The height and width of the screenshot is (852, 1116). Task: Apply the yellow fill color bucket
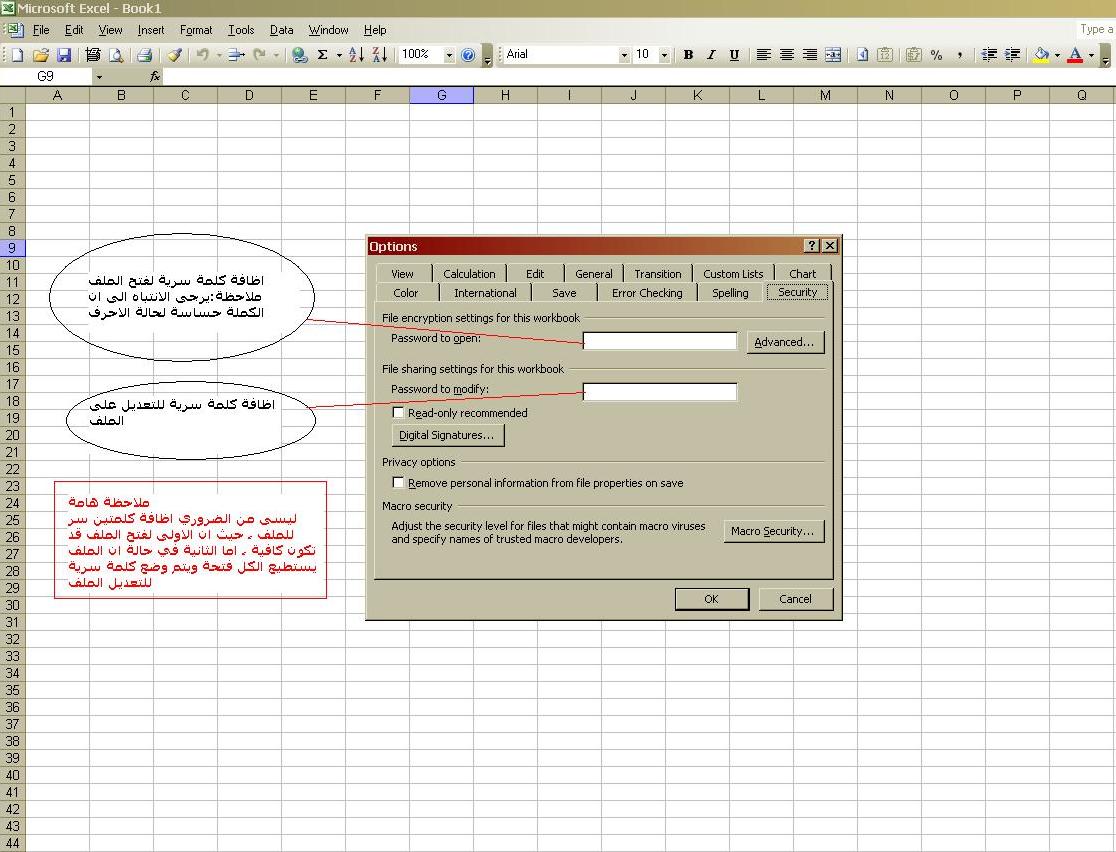click(1042, 55)
